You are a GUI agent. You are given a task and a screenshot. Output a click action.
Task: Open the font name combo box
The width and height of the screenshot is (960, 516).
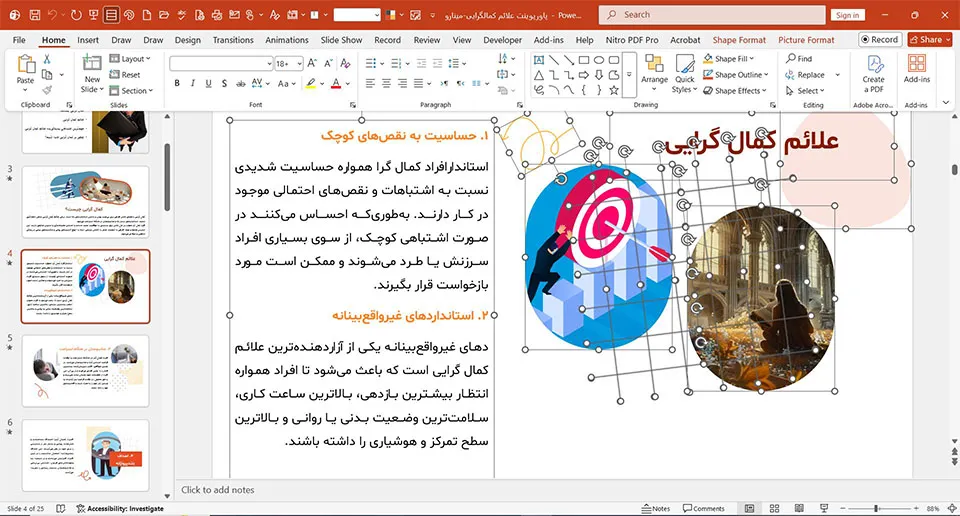[x=221, y=63]
